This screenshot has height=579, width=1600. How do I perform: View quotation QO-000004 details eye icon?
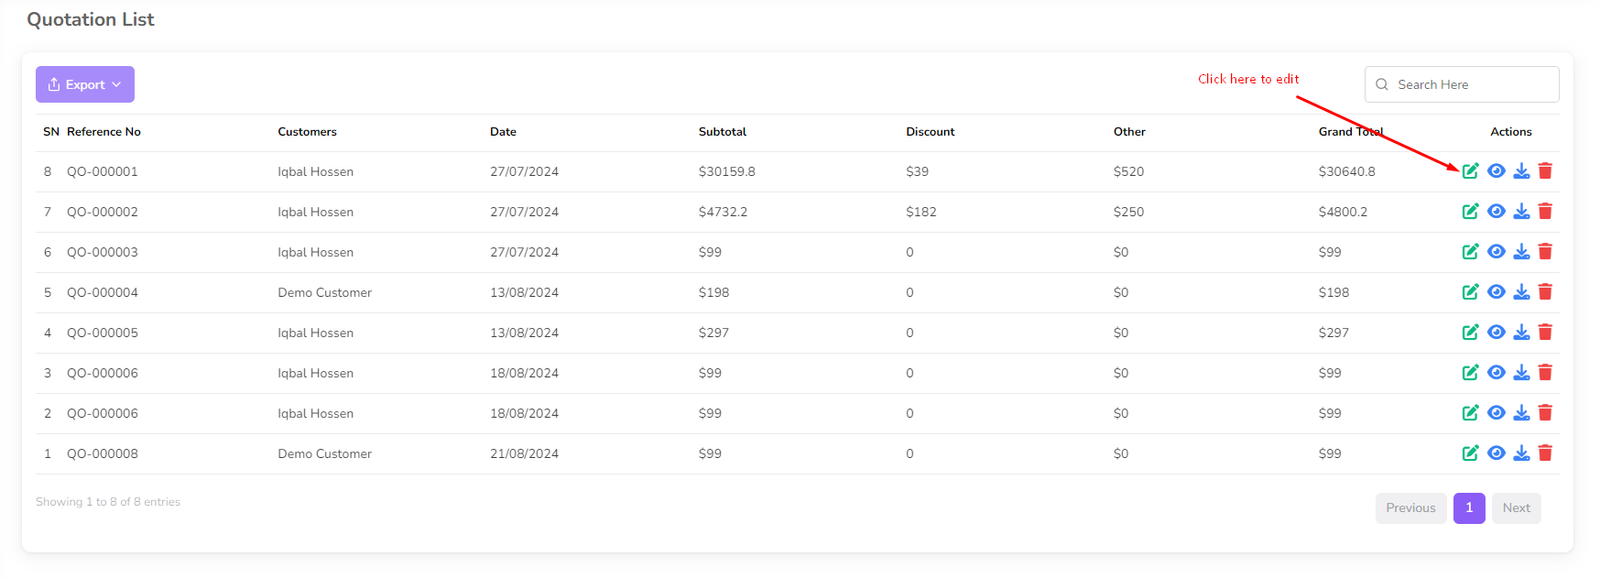1496,292
